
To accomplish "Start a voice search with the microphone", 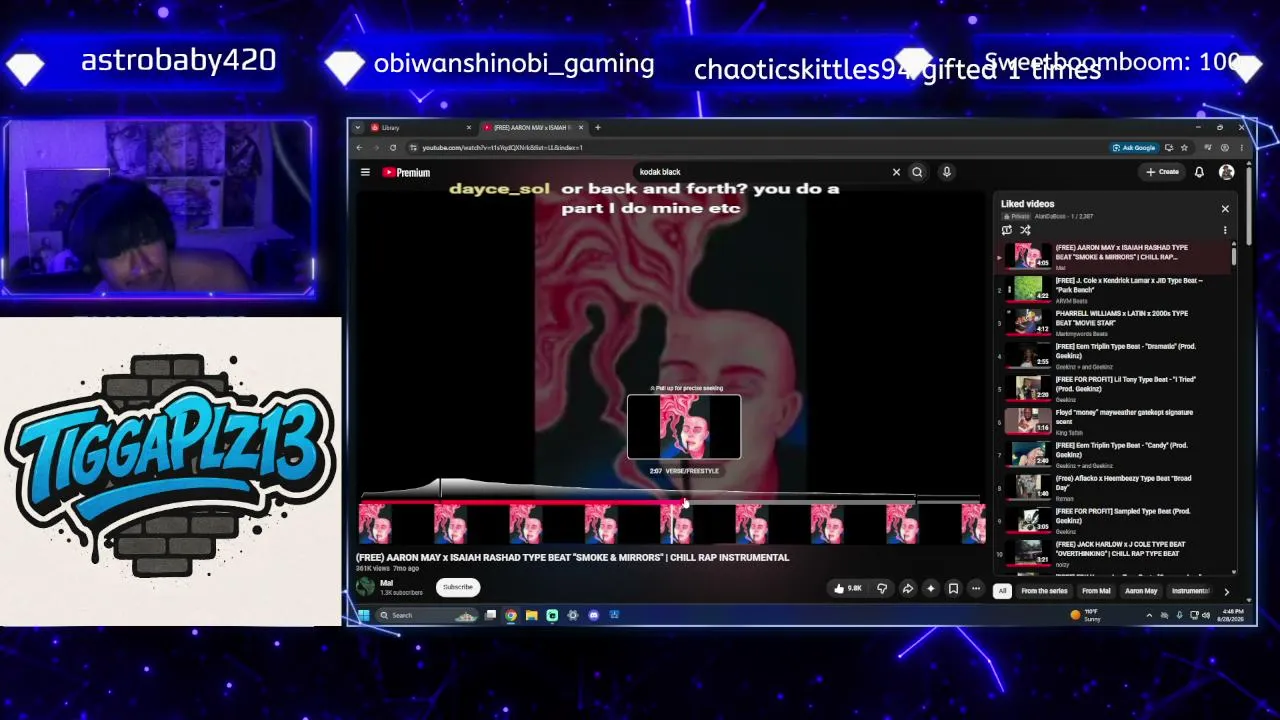I will pos(946,172).
